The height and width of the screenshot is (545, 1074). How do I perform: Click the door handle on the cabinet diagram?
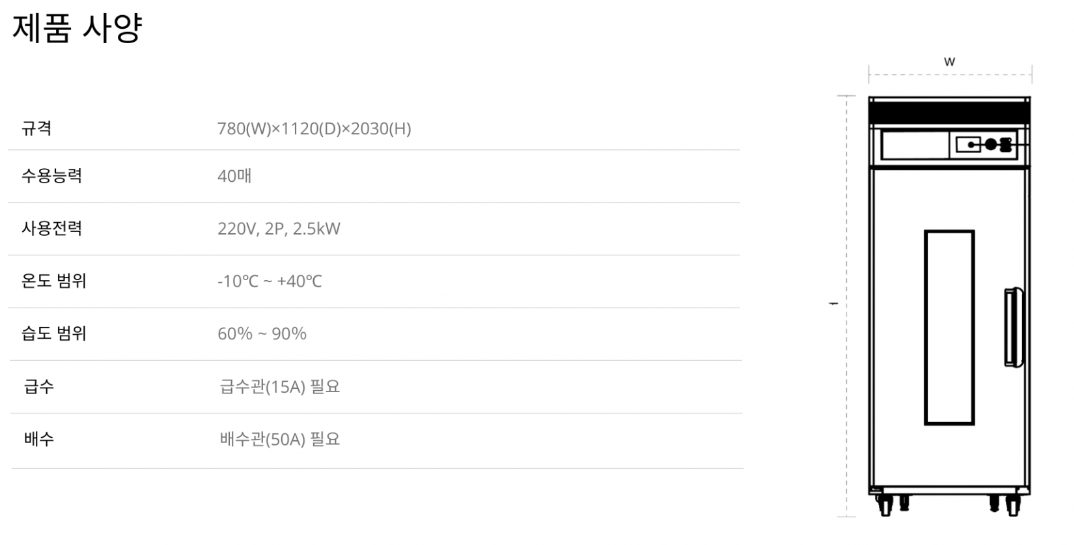pyautogui.click(x=1014, y=327)
